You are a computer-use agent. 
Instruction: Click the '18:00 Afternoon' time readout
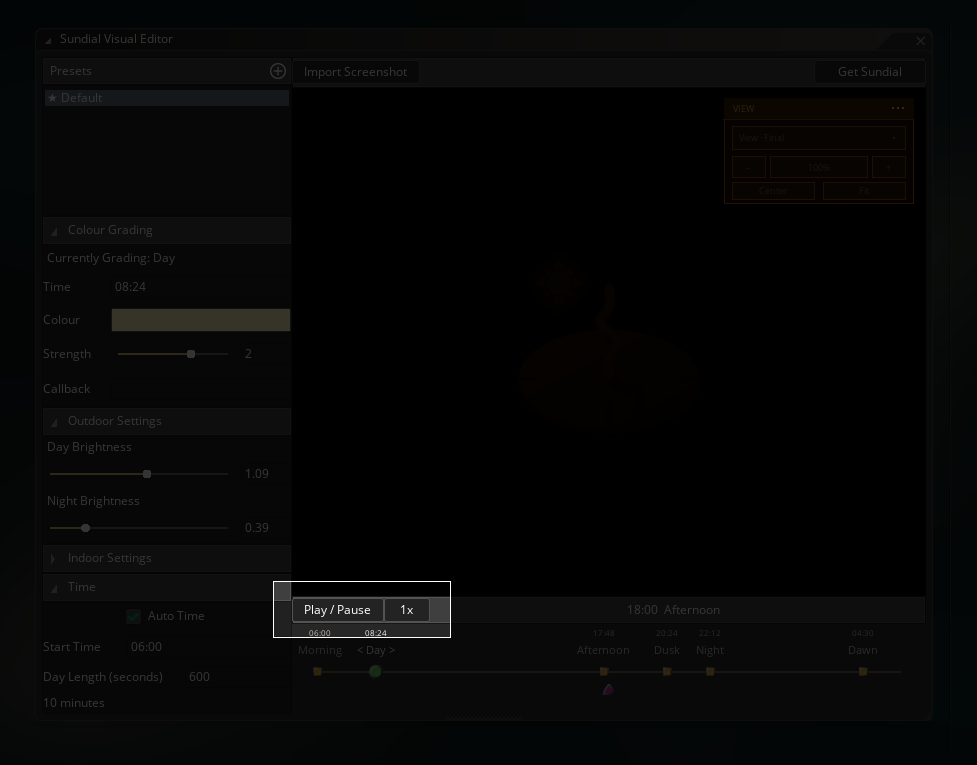[673, 610]
